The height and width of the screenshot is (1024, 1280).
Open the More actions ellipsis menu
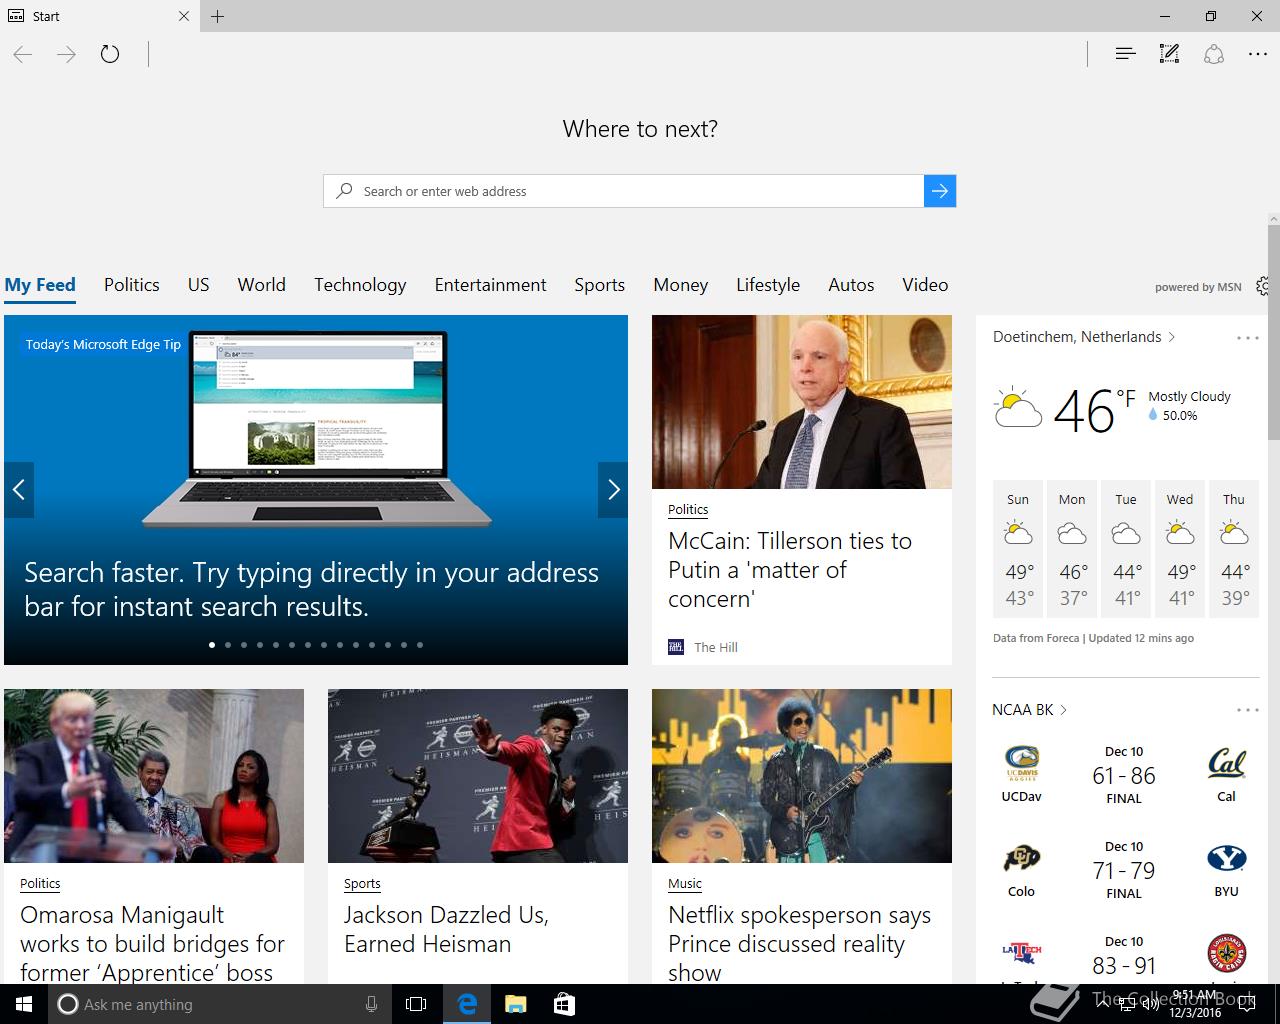tap(1258, 54)
